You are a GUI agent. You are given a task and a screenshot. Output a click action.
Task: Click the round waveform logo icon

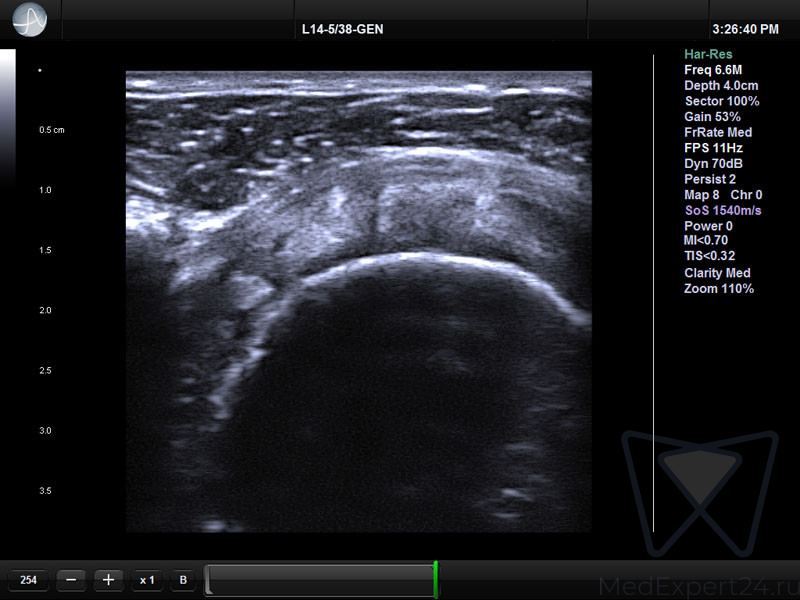29,20
